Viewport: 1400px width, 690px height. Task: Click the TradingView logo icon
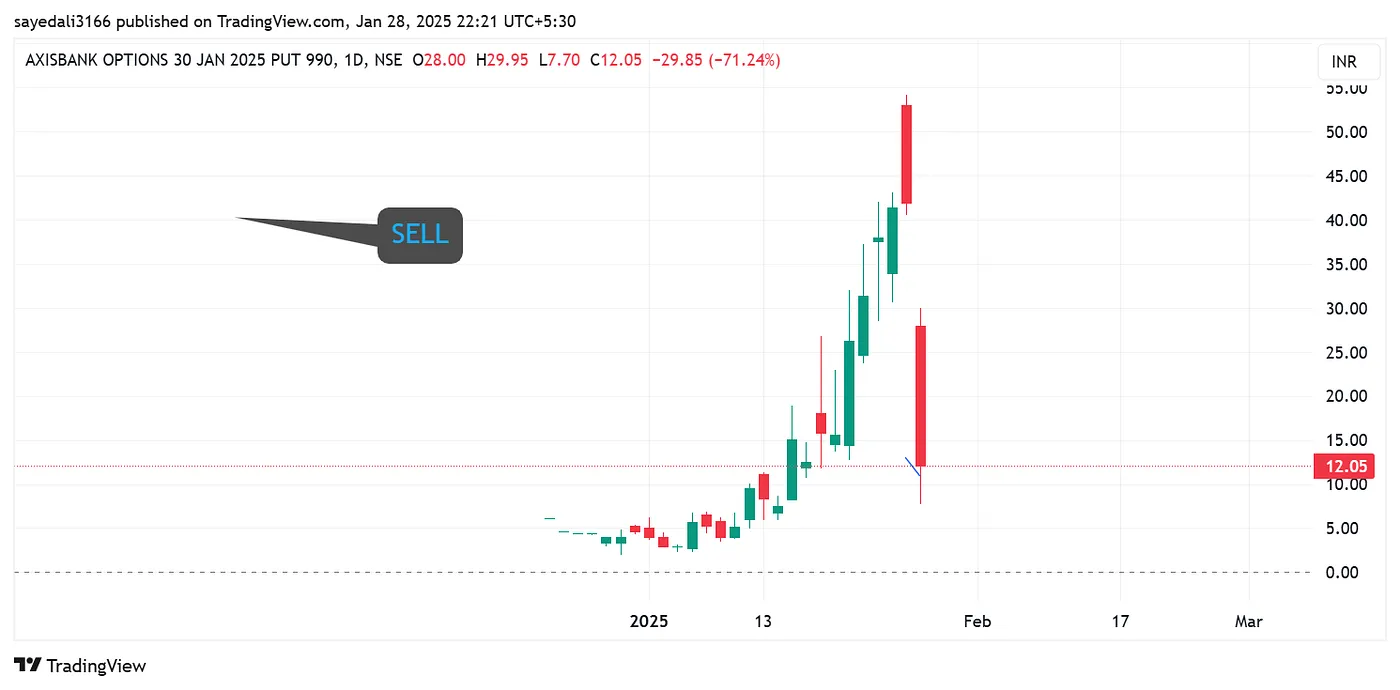coord(27,665)
